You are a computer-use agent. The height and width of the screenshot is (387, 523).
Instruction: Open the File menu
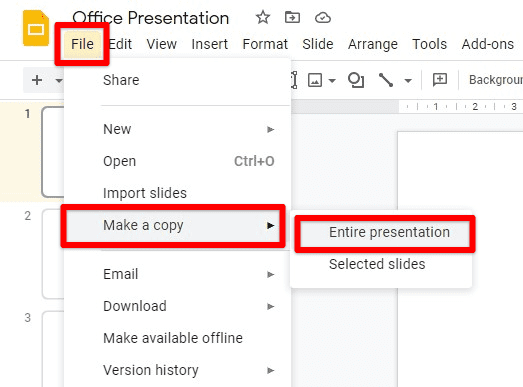point(82,44)
